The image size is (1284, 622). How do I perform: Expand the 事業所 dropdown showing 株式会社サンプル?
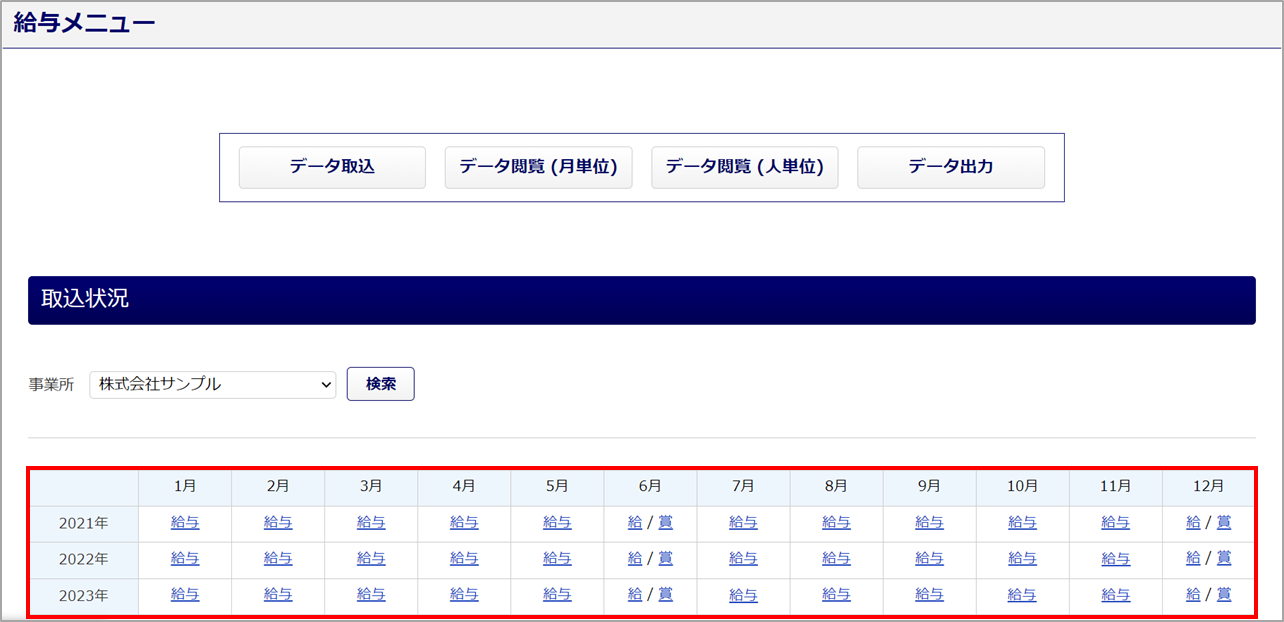[x=213, y=384]
